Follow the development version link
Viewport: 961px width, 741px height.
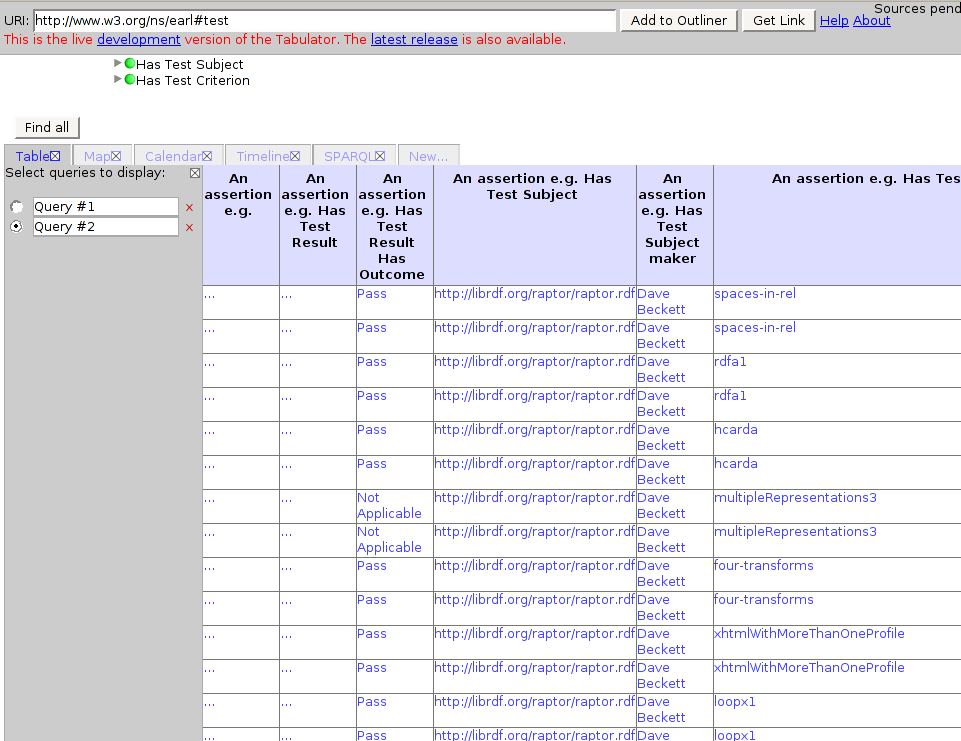139,39
